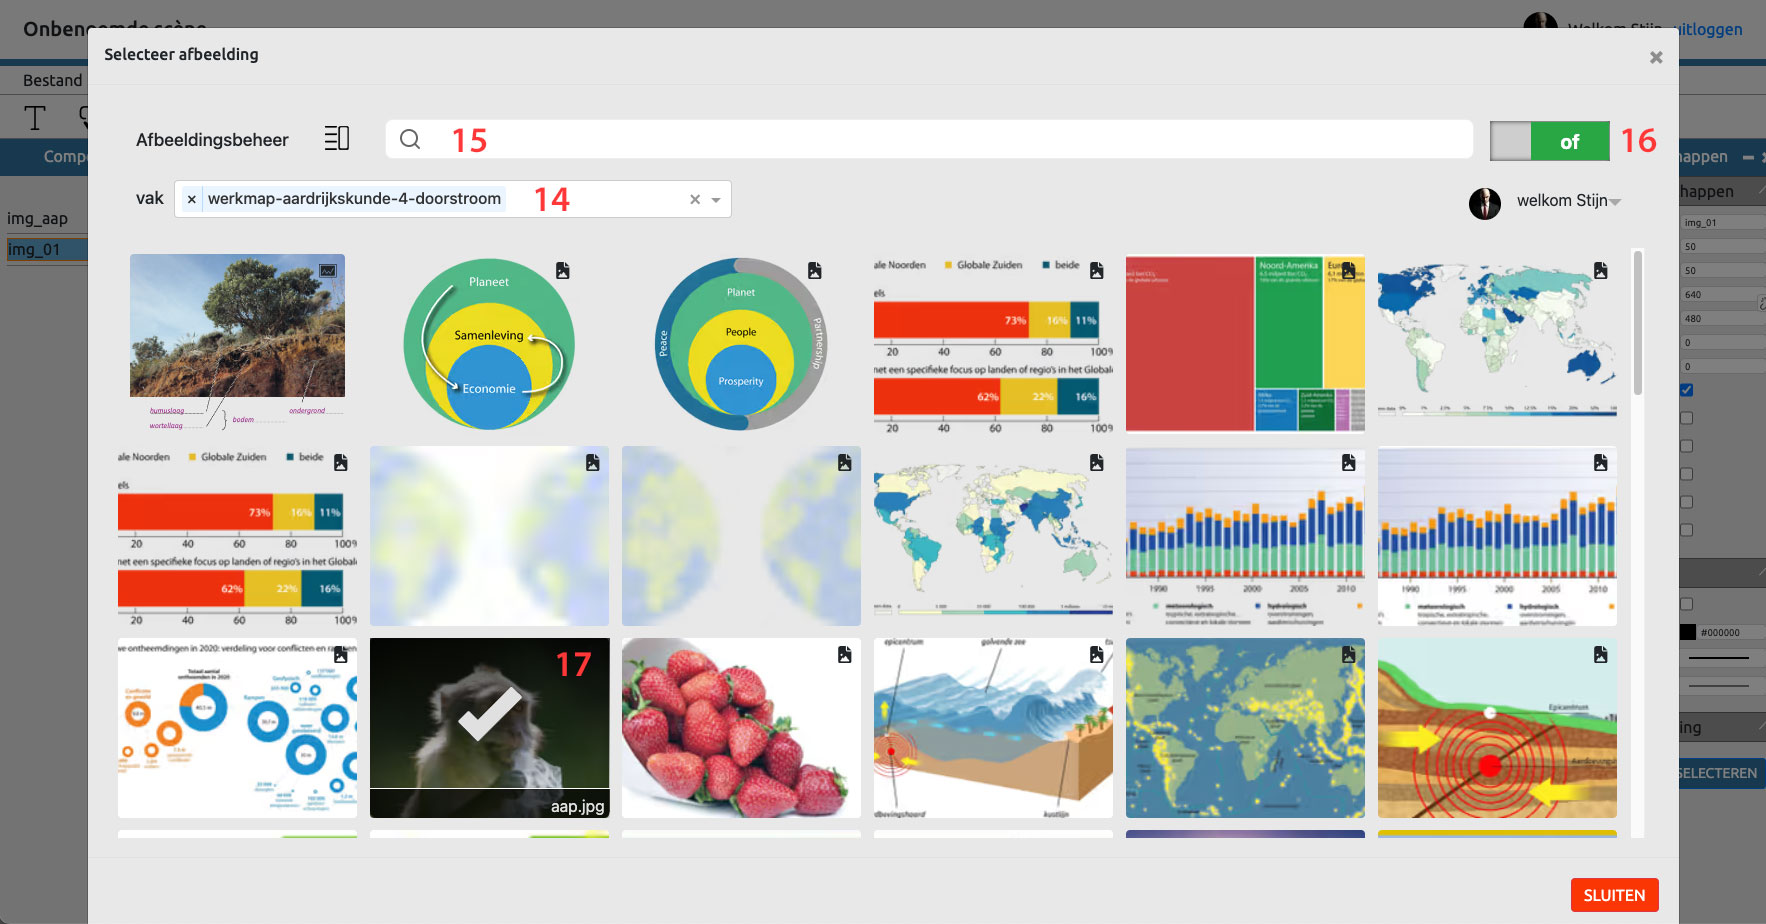
Task: Open file icon on strawberries thumbnail
Action: tap(845, 654)
